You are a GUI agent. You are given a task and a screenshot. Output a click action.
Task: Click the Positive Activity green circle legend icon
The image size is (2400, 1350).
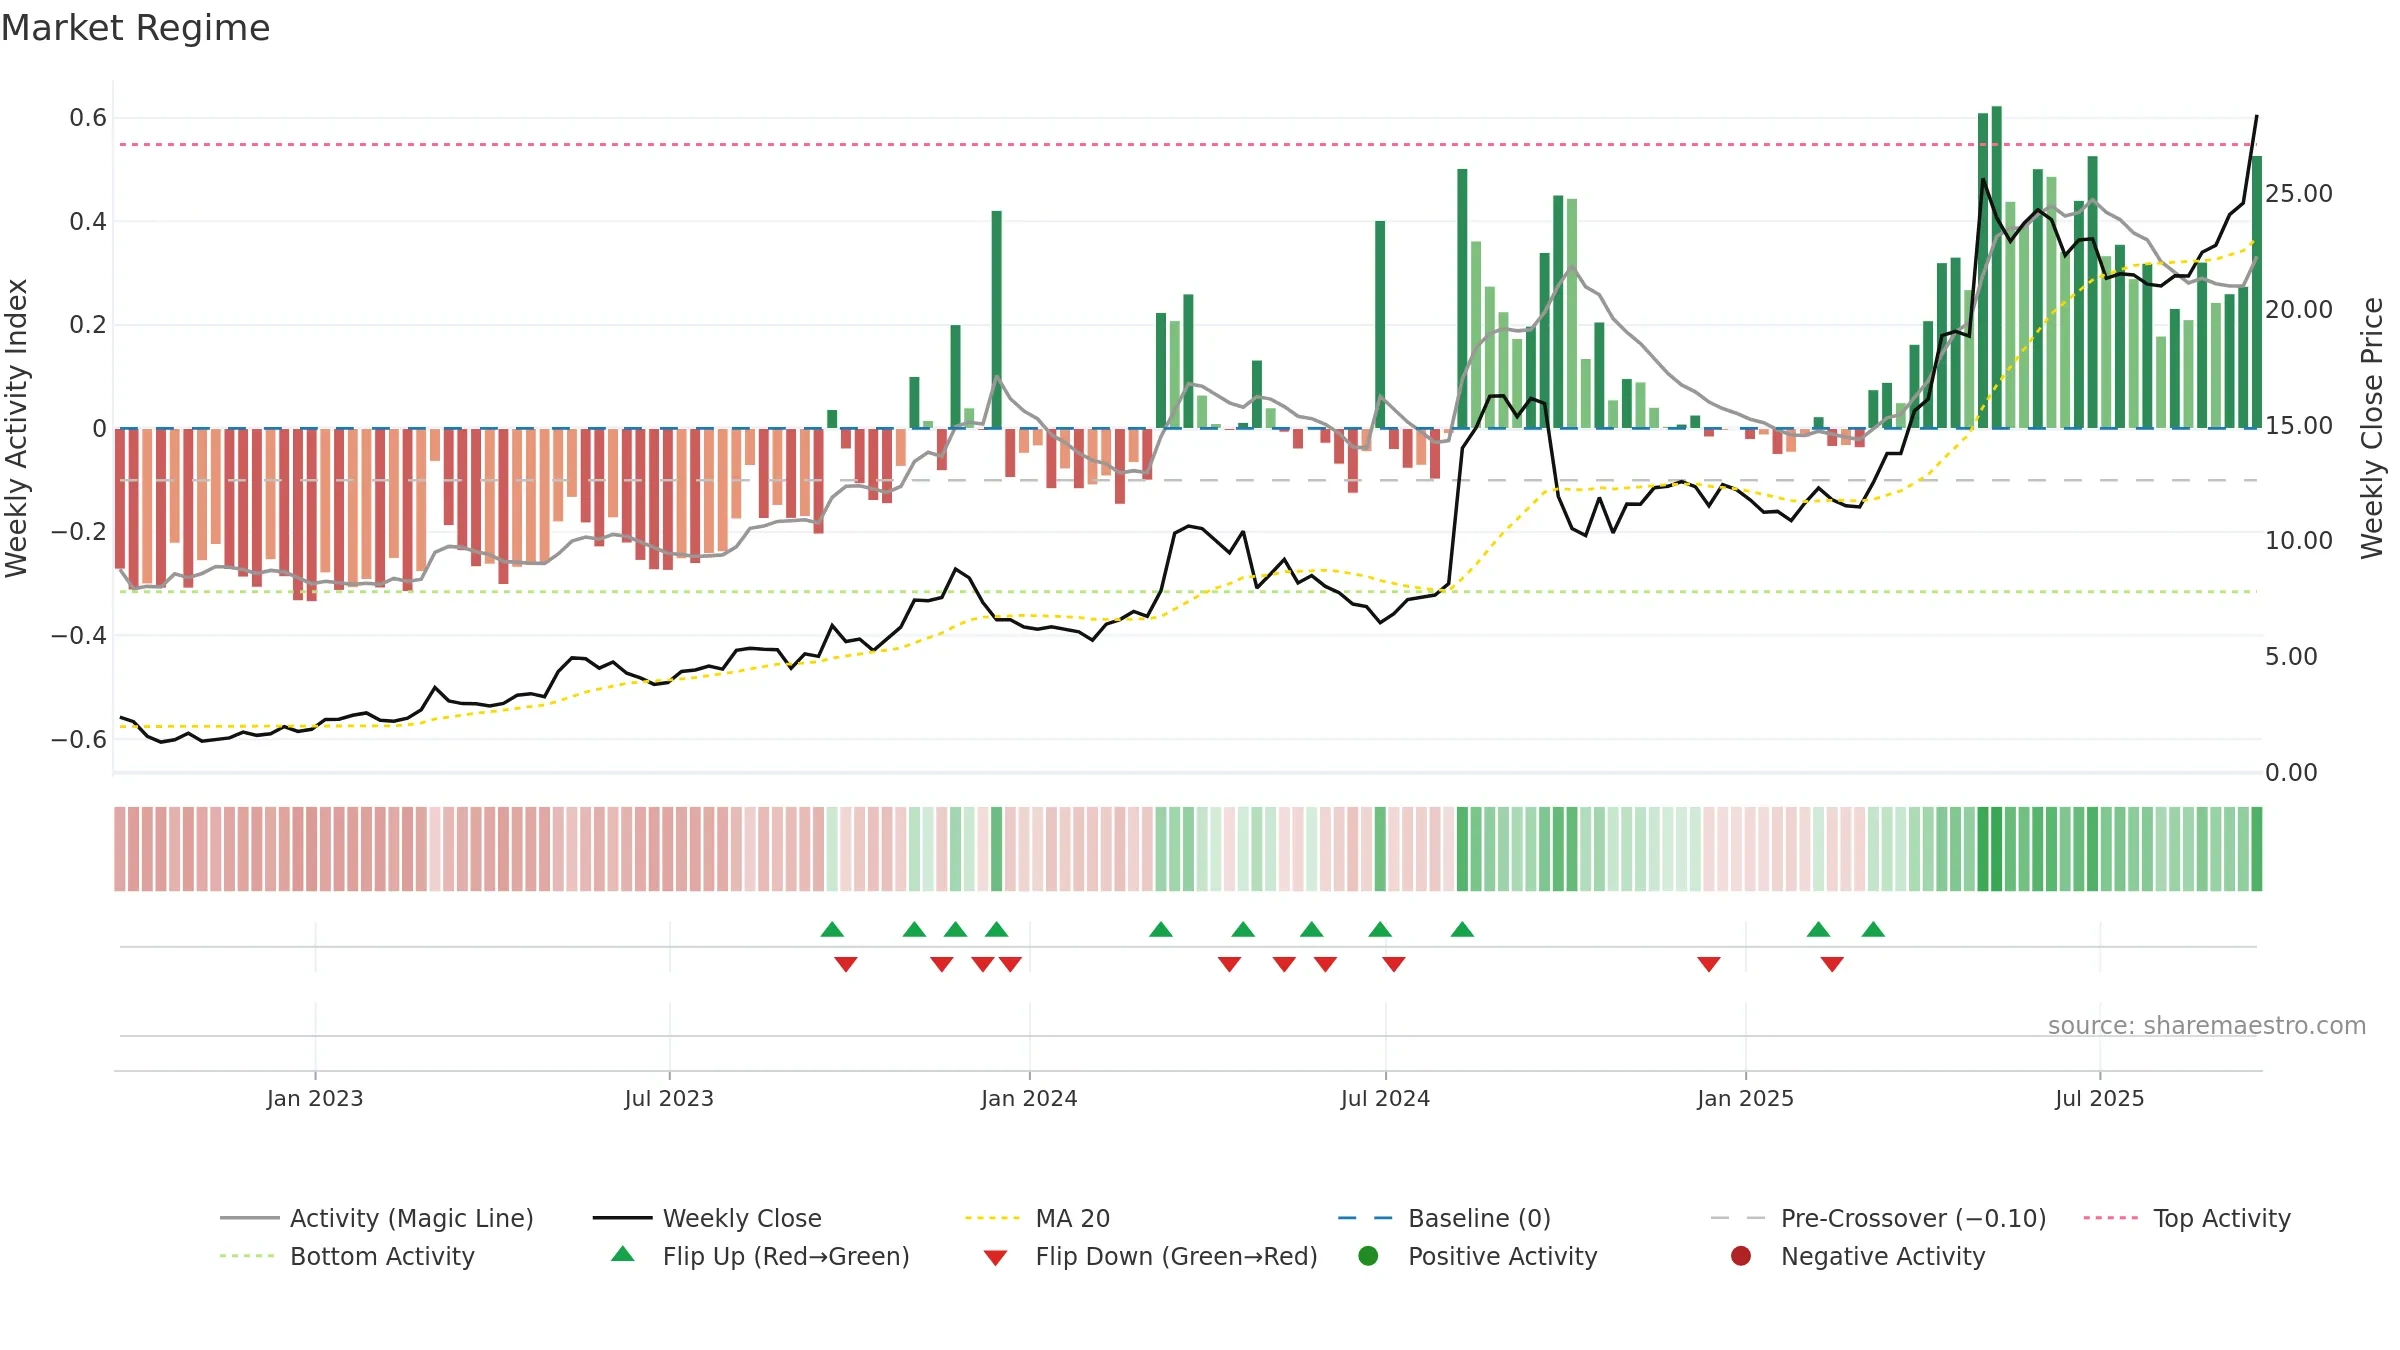point(1368,1256)
